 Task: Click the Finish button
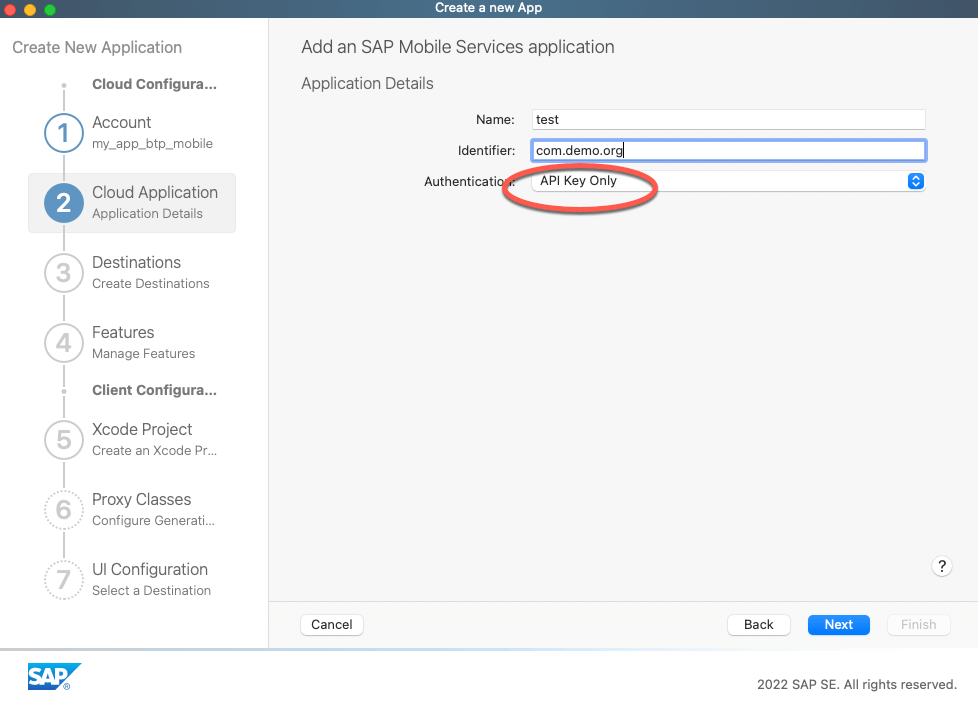[918, 624]
